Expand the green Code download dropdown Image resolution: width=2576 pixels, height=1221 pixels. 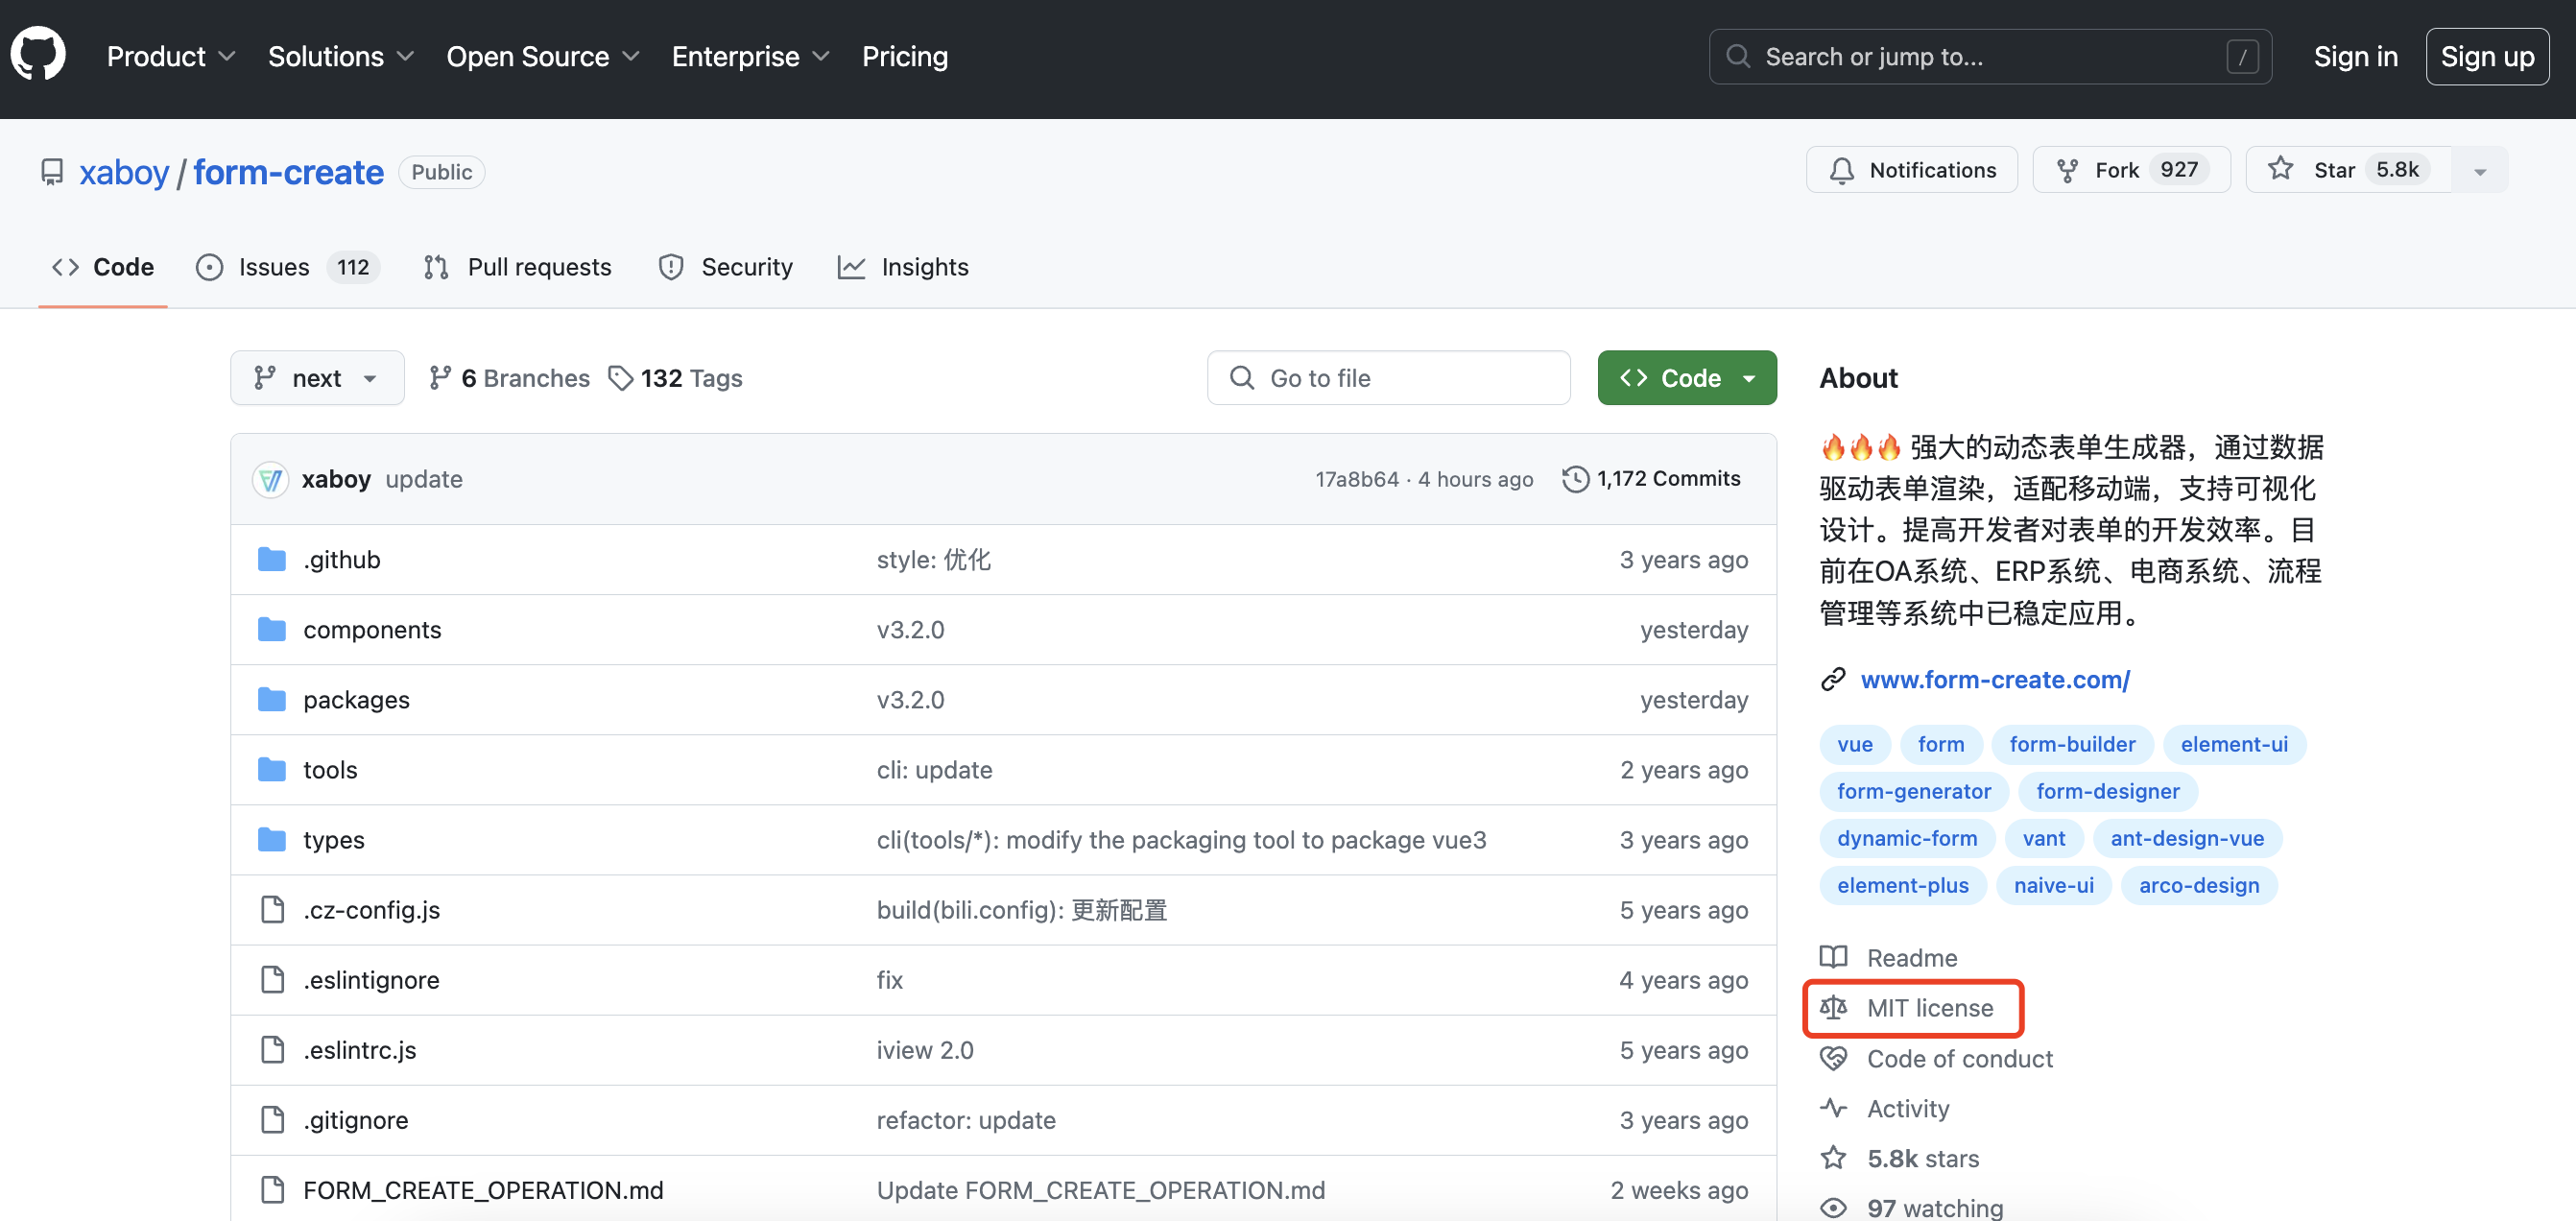click(1750, 377)
